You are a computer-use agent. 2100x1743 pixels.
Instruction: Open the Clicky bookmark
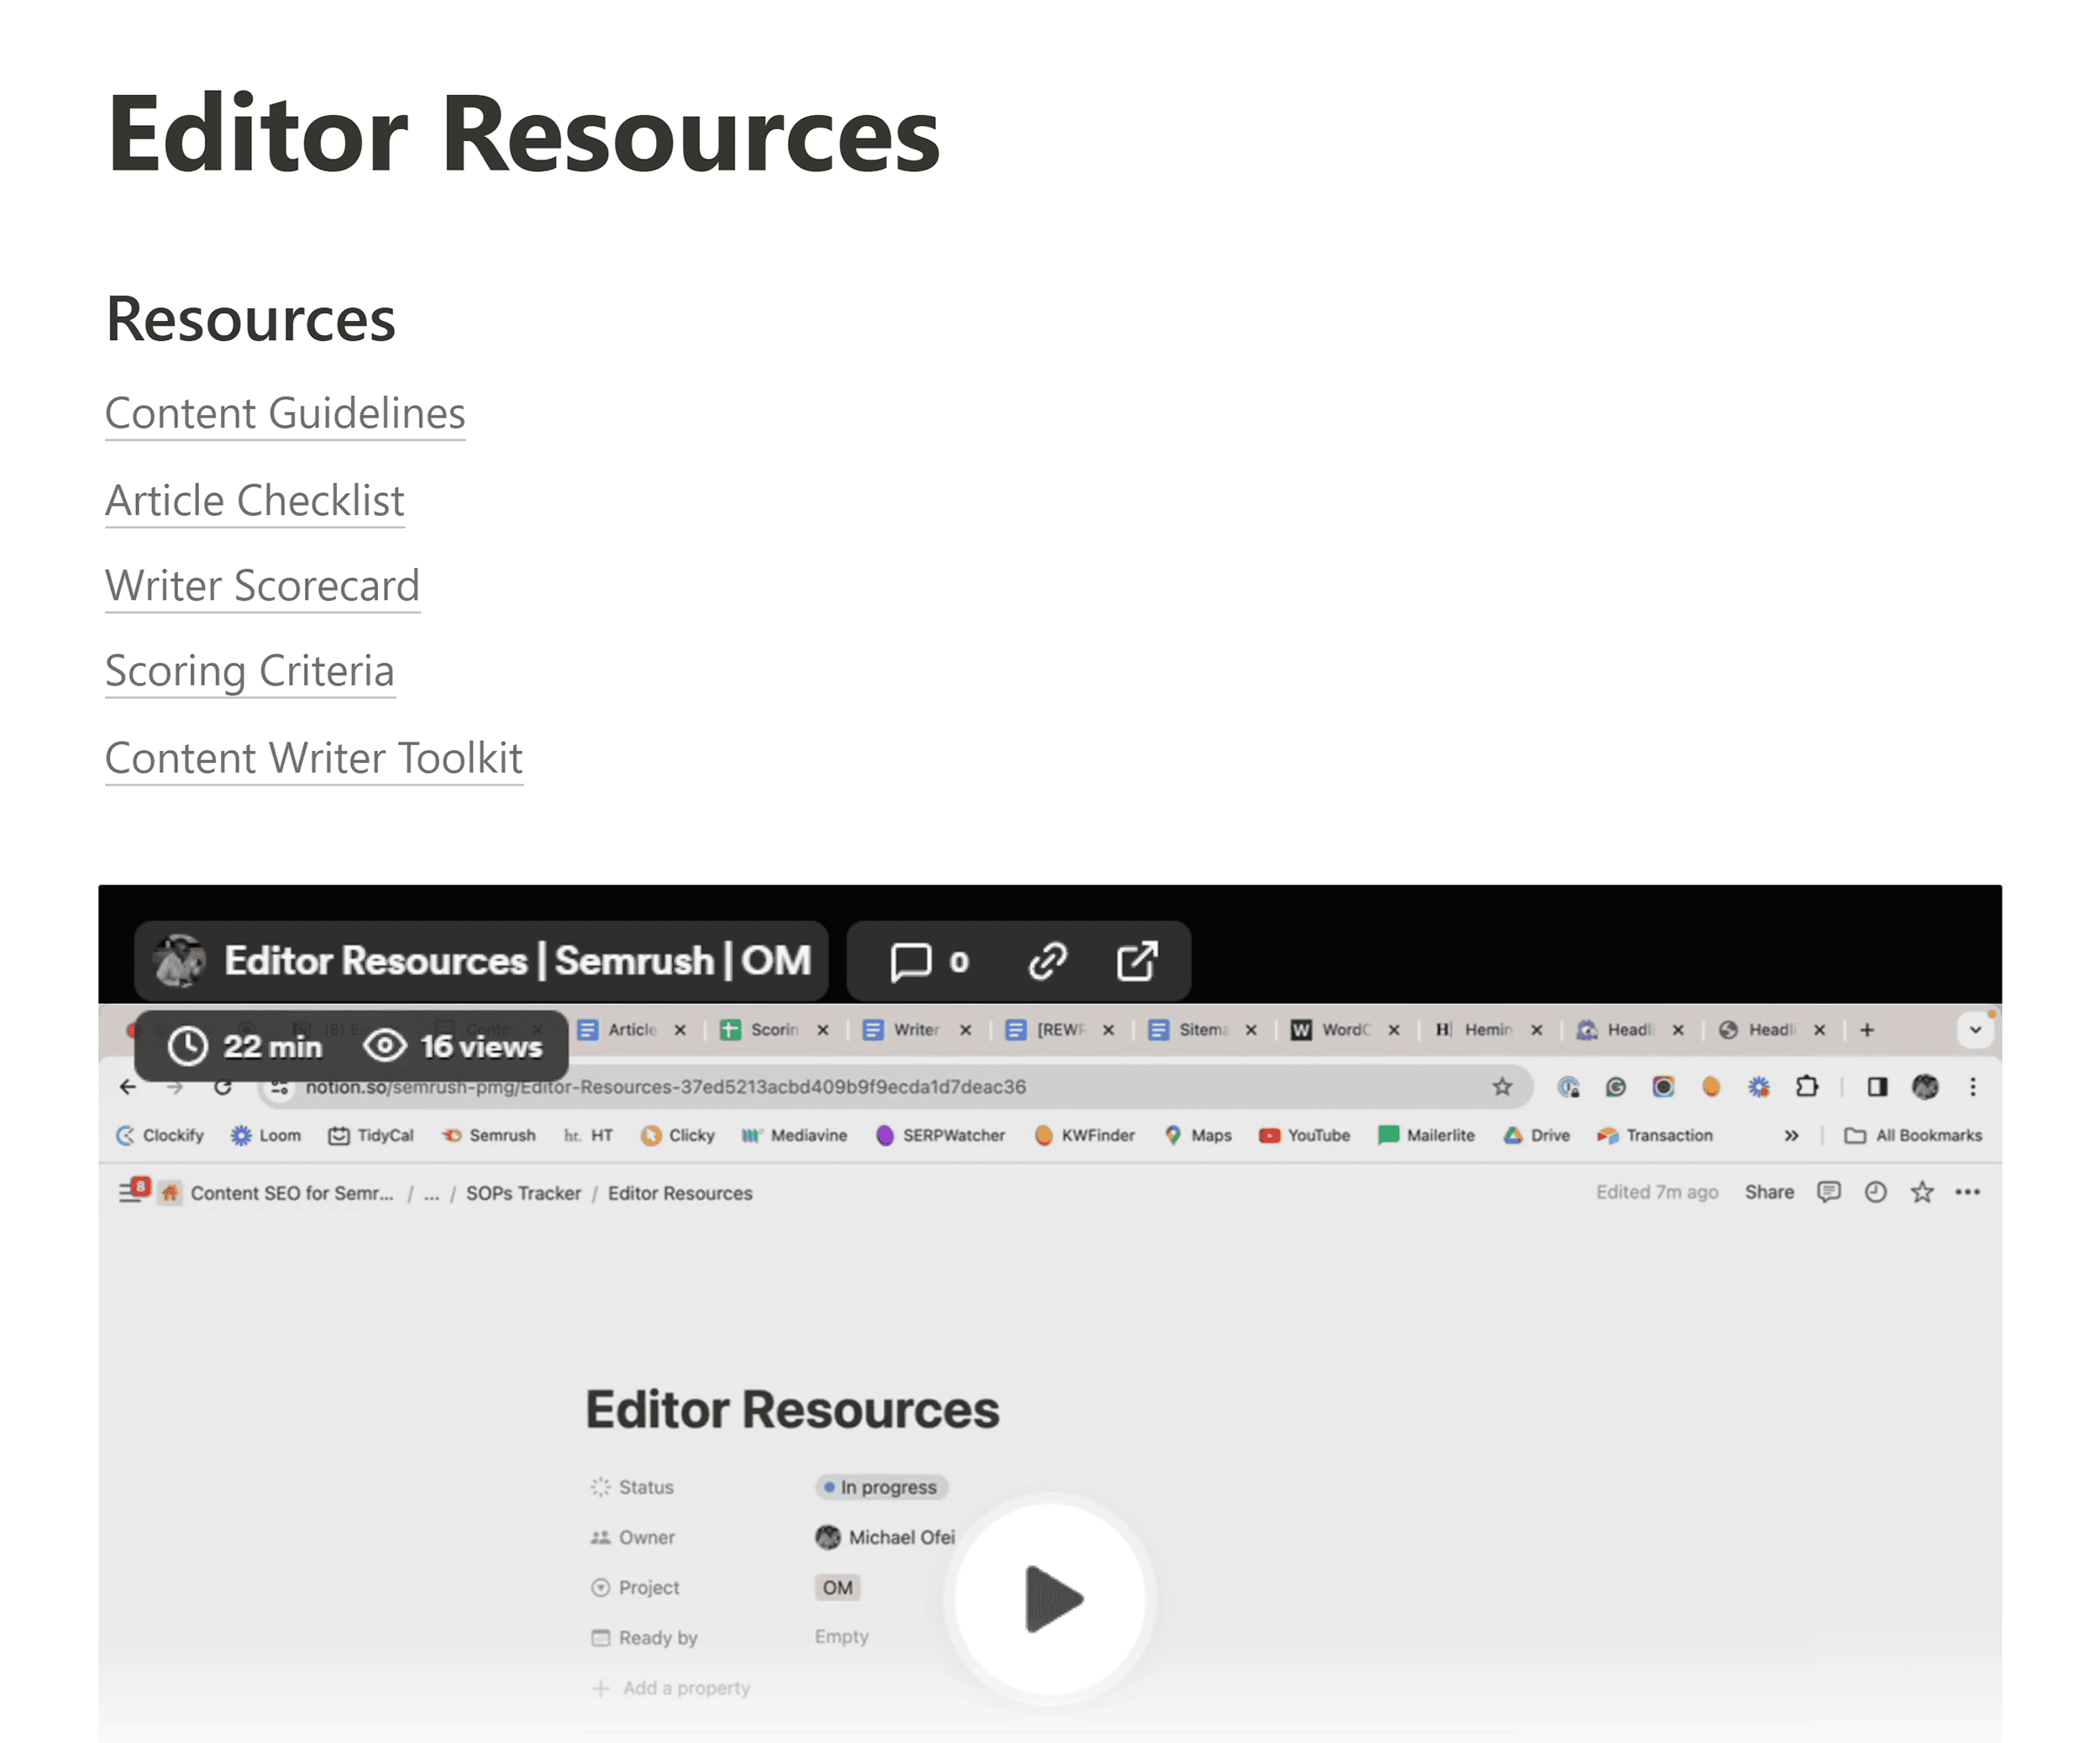click(x=678, y=1135)
